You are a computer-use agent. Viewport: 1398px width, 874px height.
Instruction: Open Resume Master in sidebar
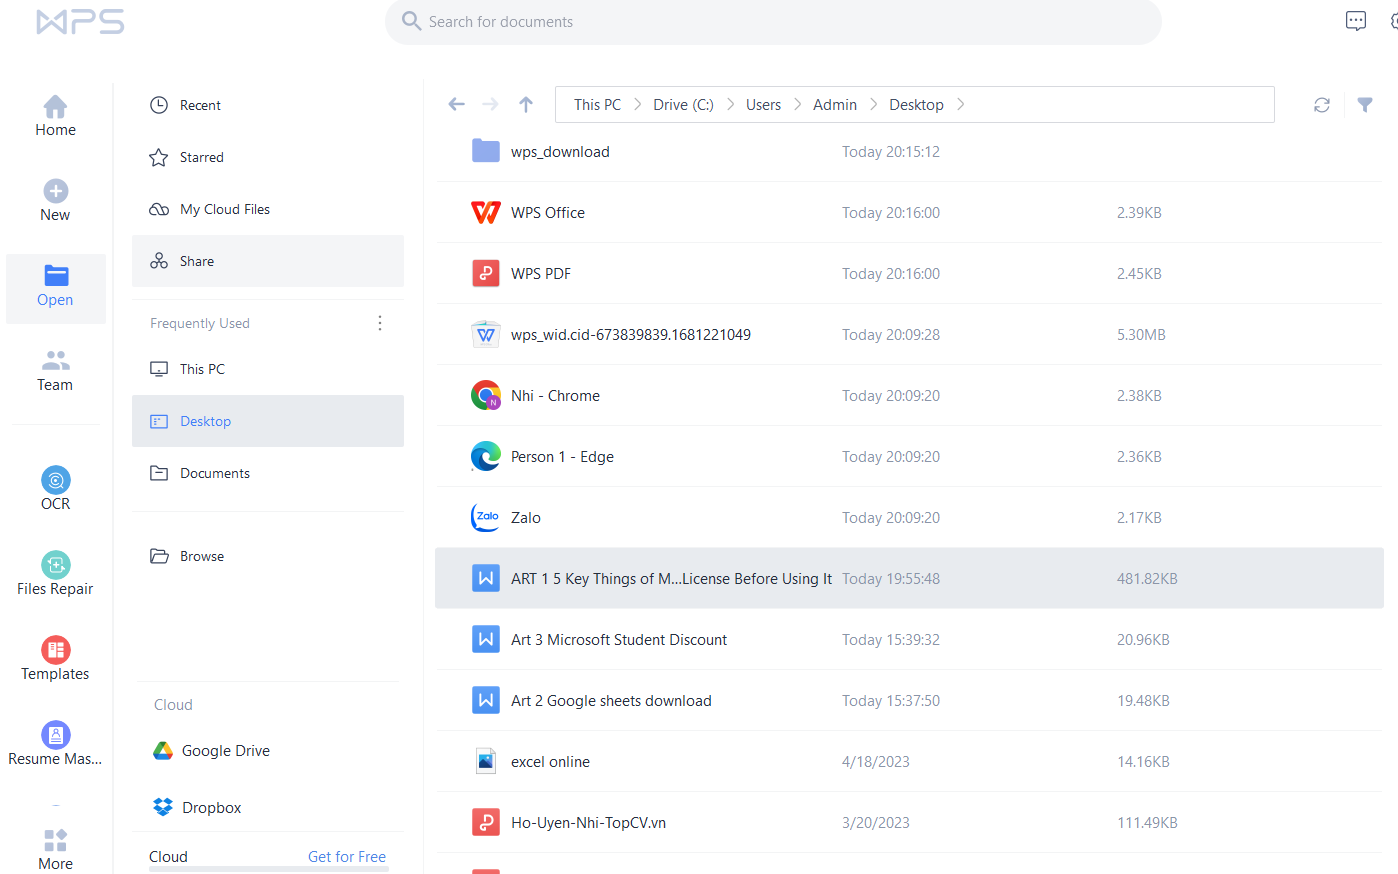tap(55, 744)
